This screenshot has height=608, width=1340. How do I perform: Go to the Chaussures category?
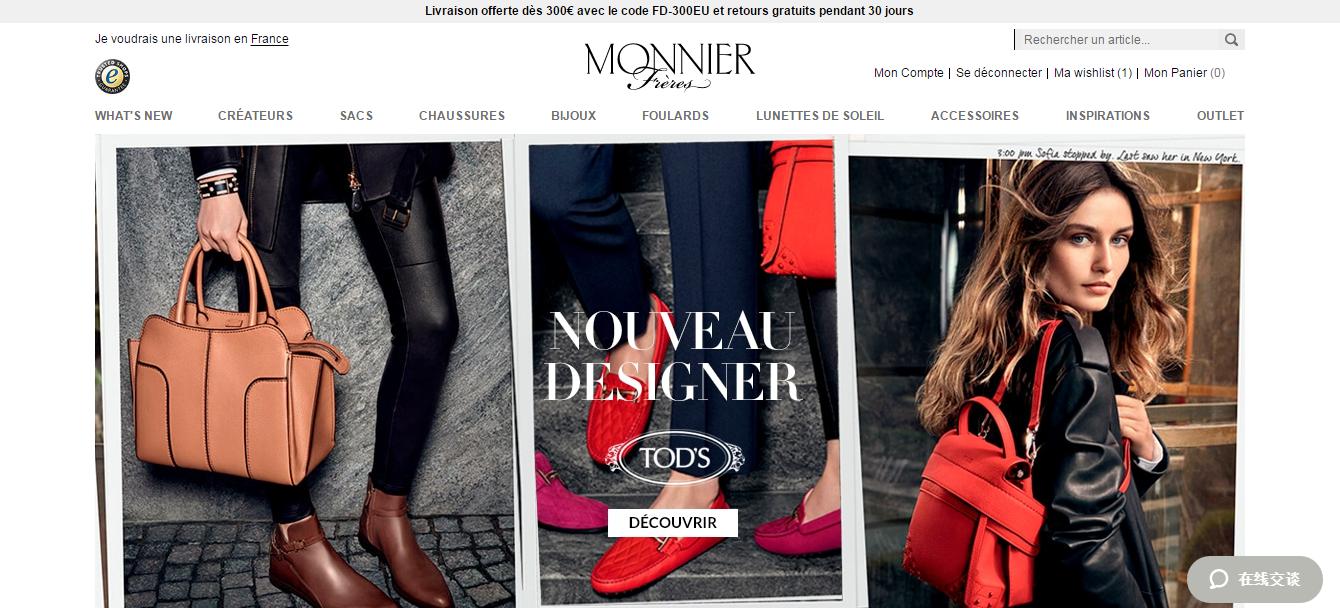pyautogui.click(x=462, y=116)
